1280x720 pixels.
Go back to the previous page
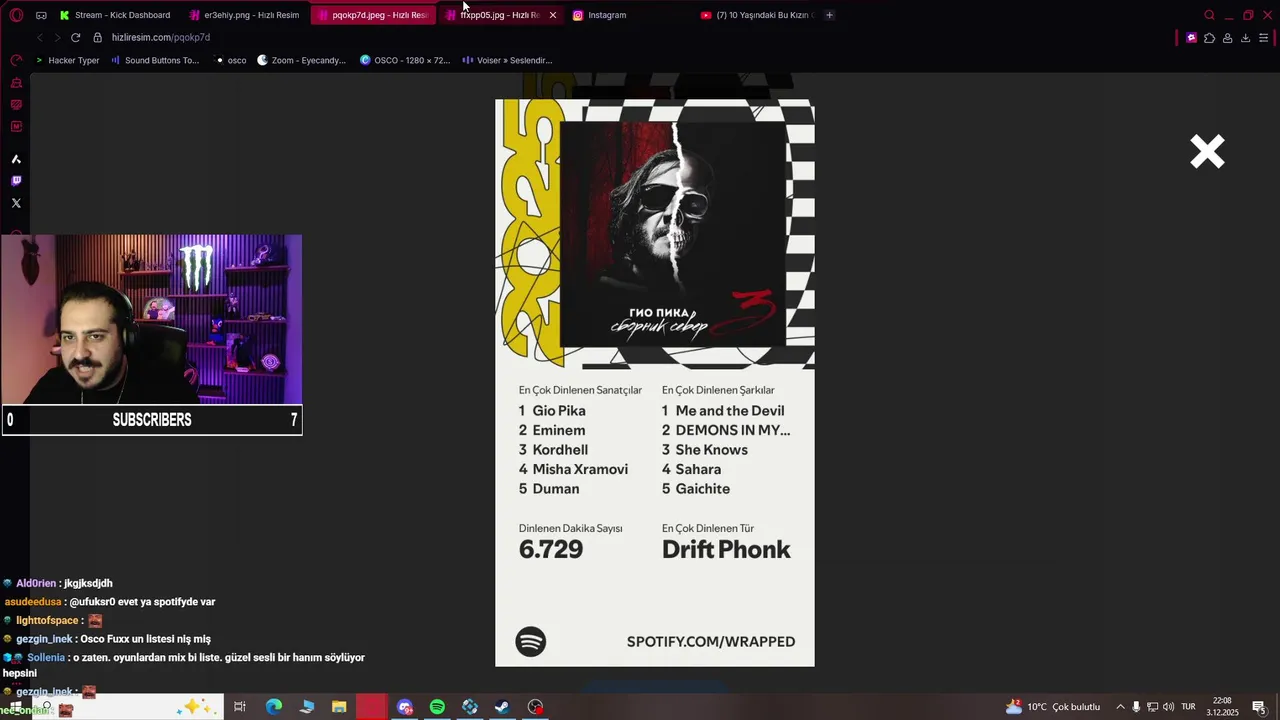[39, 37]
